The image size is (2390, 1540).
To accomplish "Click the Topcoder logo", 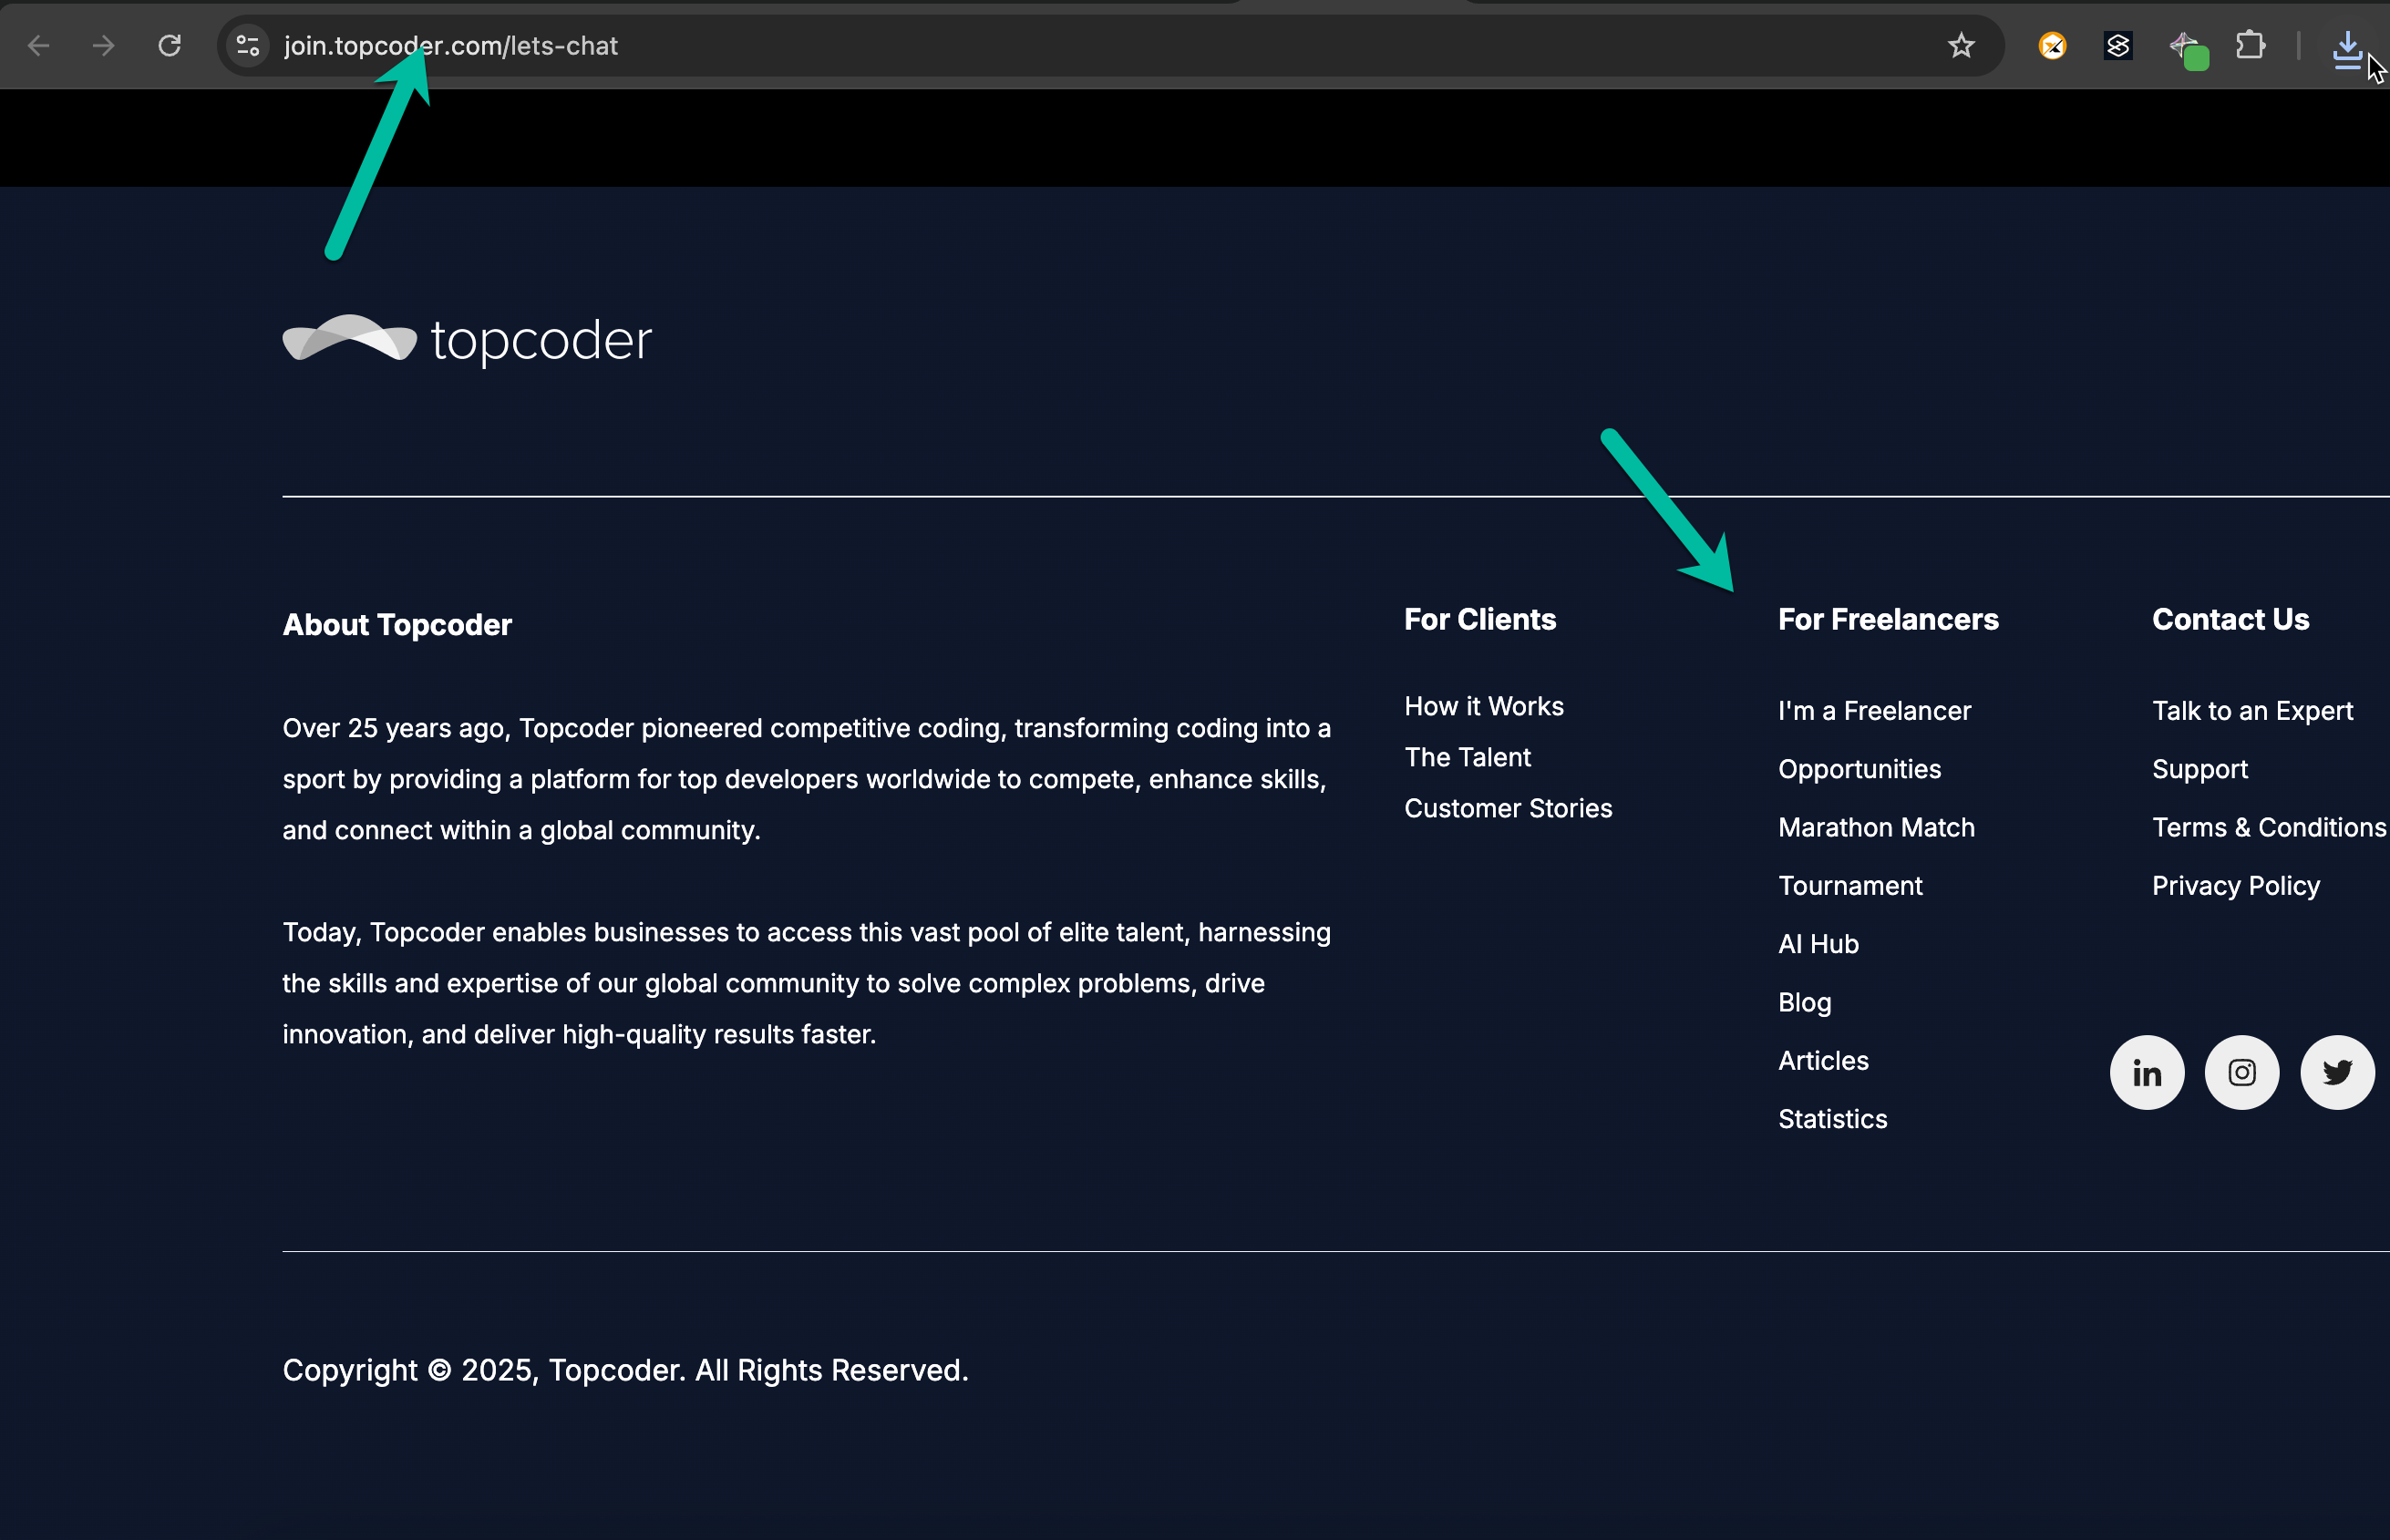I will point(467,340).
